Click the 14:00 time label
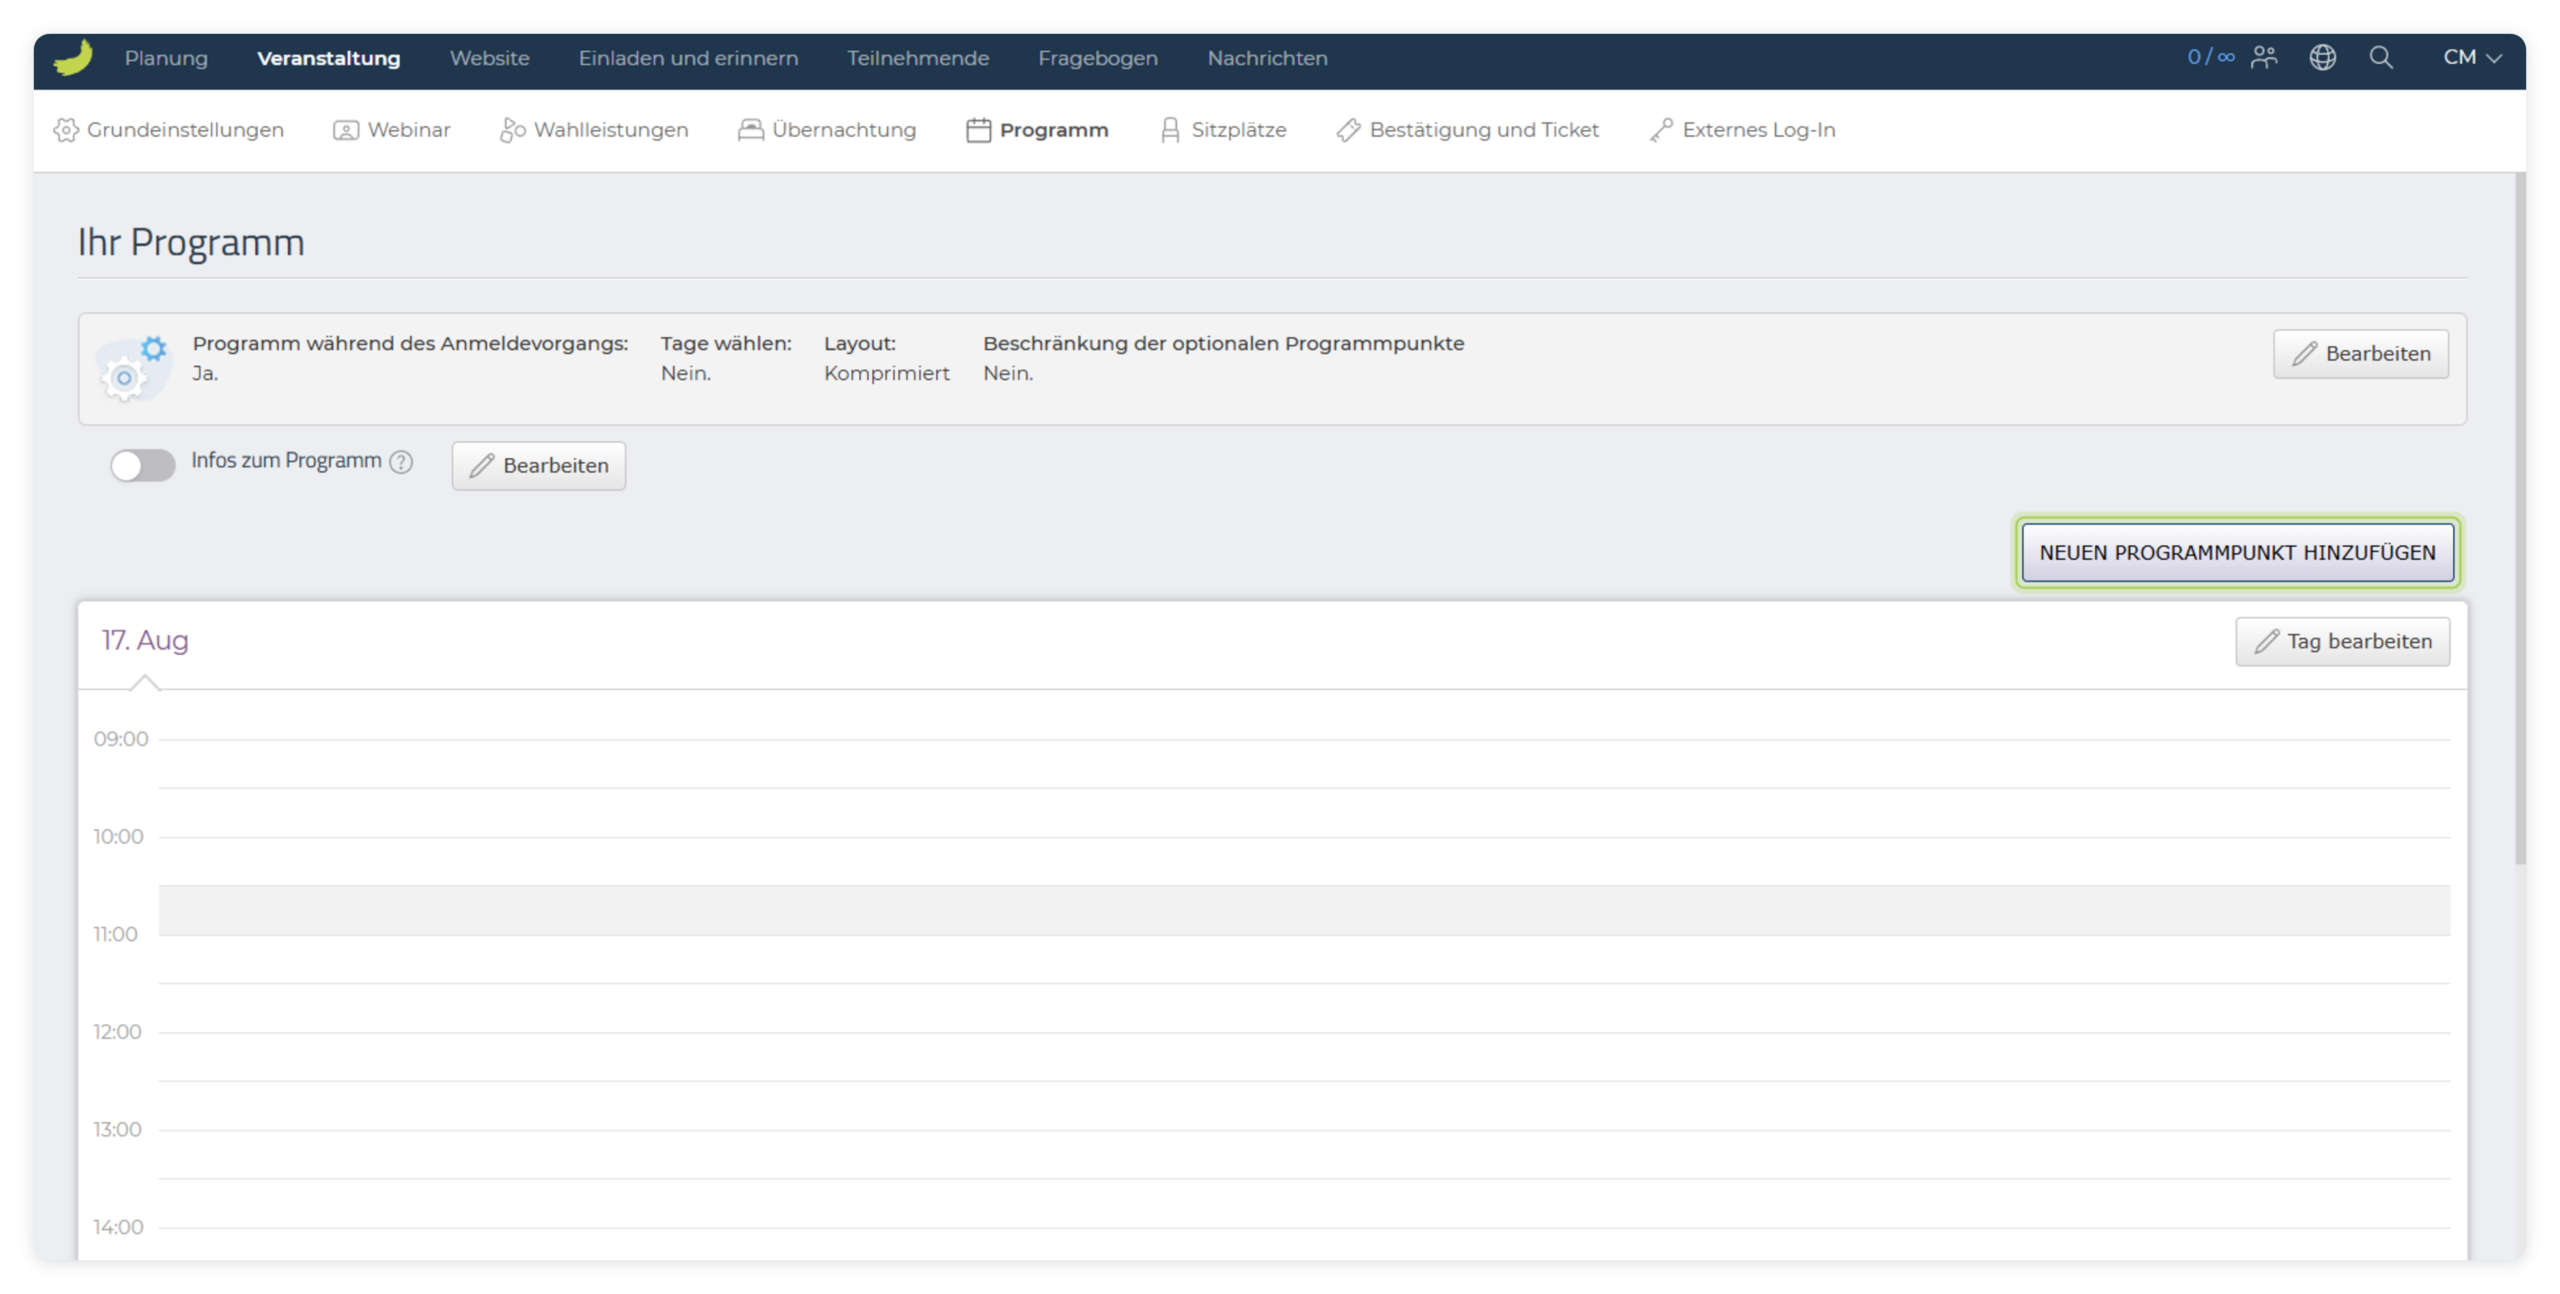The height and width of the screenshot is (1294, 2560). point(118,1227)
